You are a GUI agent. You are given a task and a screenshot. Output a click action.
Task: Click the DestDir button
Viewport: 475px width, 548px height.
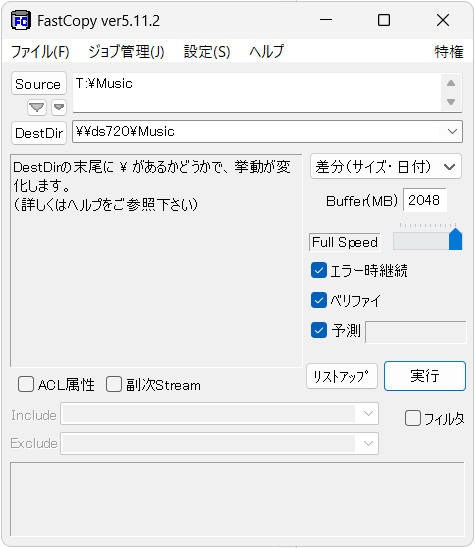tap(38, 133)
